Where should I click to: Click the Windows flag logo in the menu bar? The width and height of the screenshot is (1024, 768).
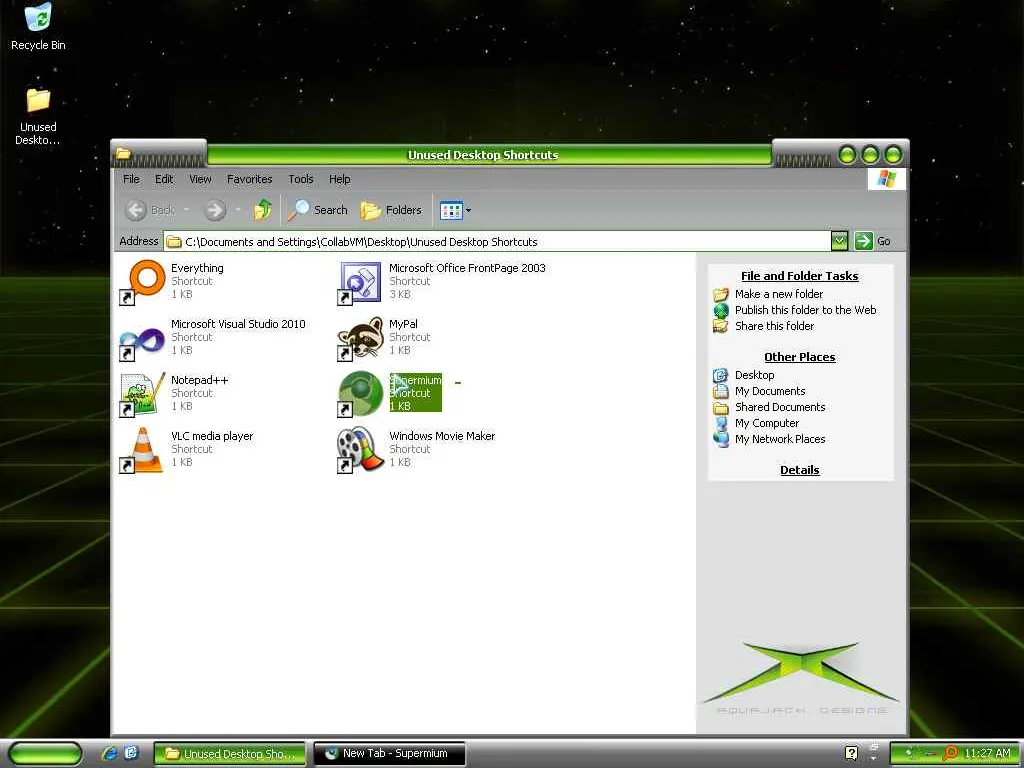[887, 178]
